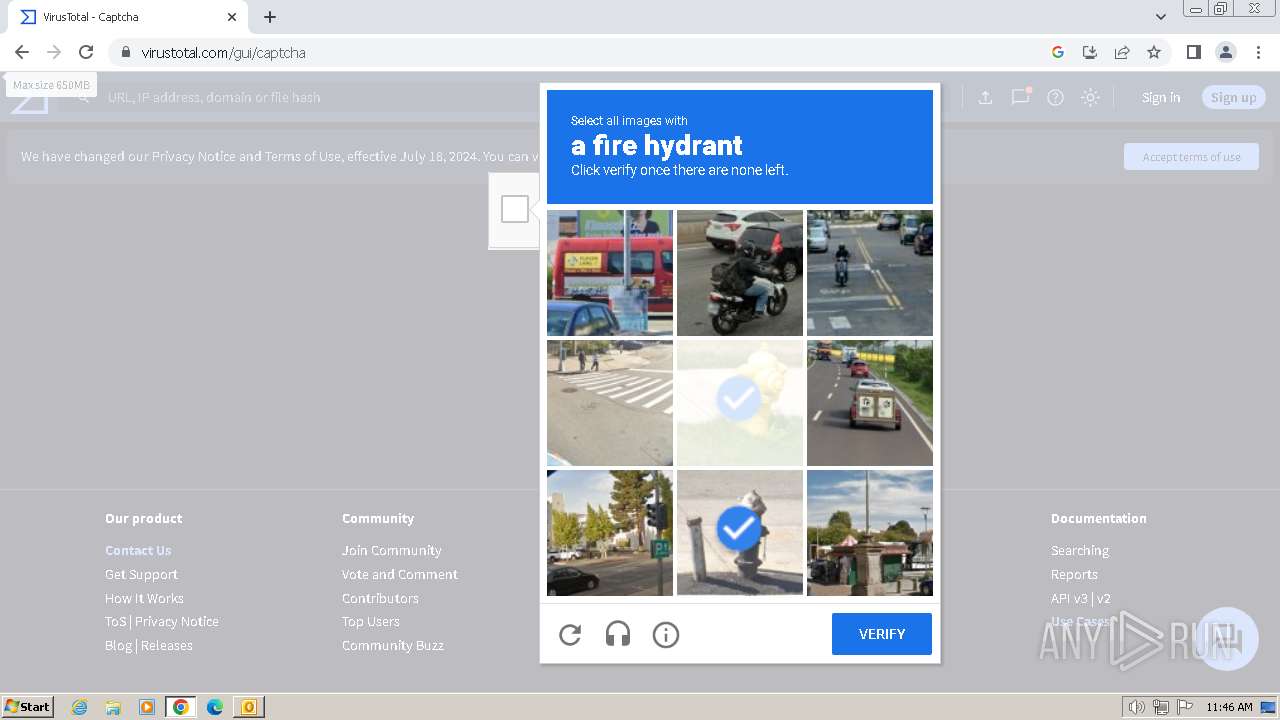Open the yellow Outlook taskbar icon
This screenshot has height=720, width=1280.
click(x=248, y=707)
